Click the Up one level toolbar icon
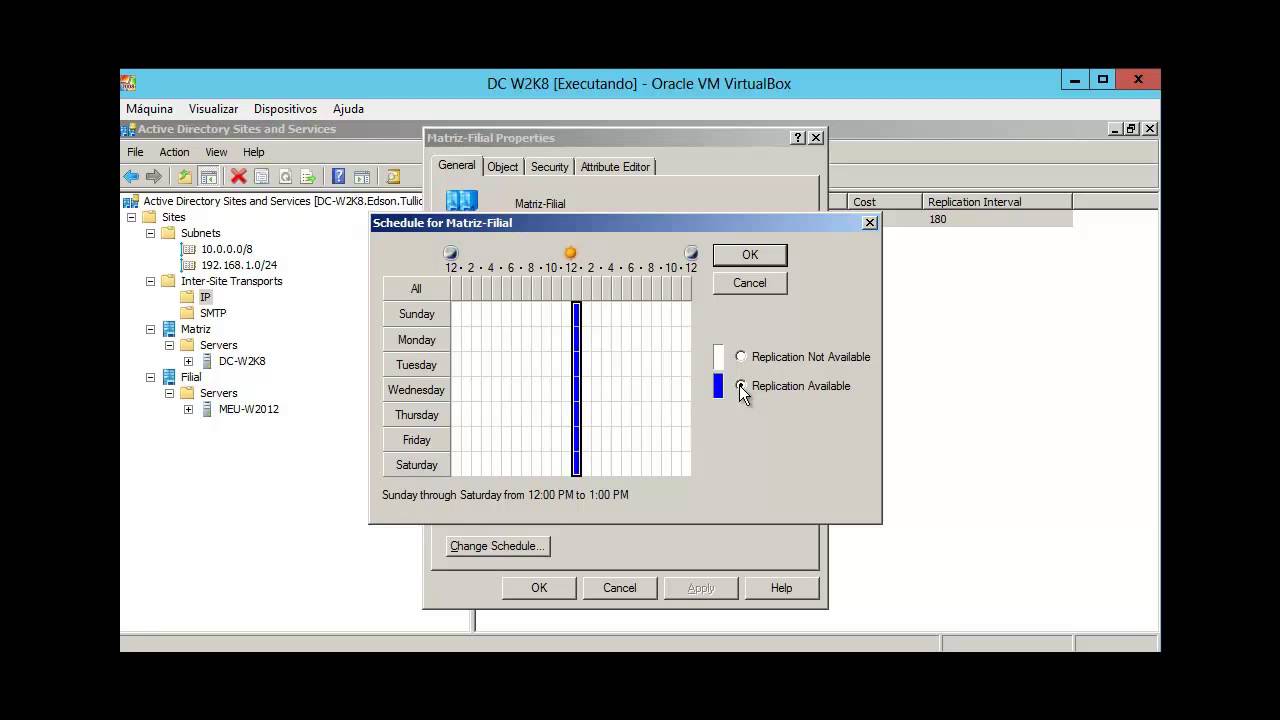Screen dimensions: 1280x720 185,176
